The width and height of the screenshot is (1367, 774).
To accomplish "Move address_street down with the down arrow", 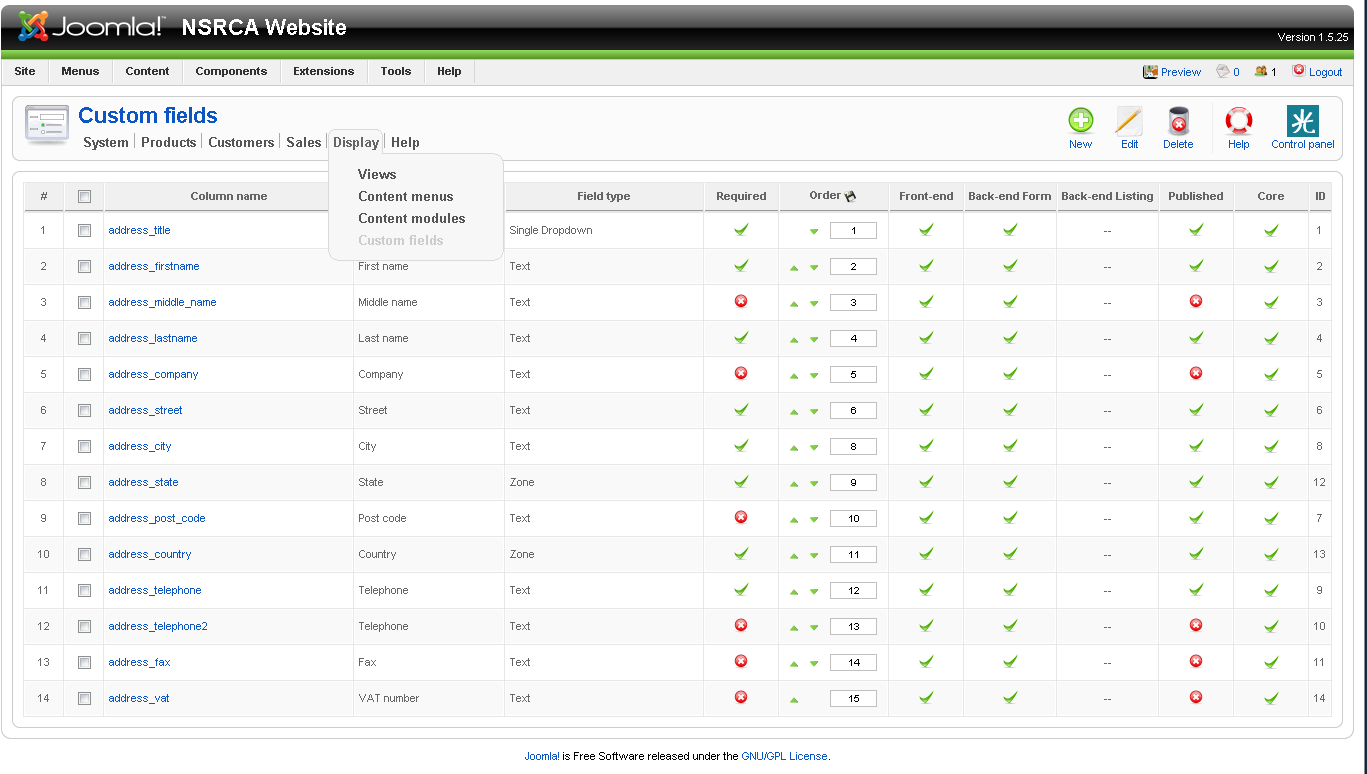I will tap(814, 412).
